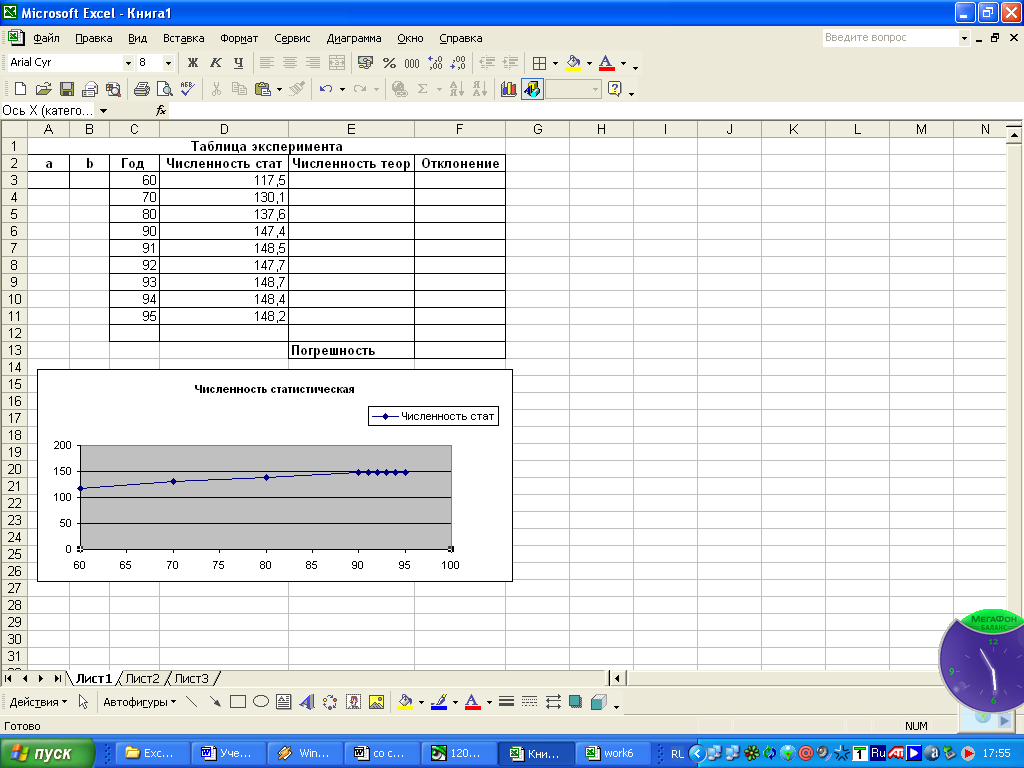Click the Undo arrow icon

[x=326, y=89]
